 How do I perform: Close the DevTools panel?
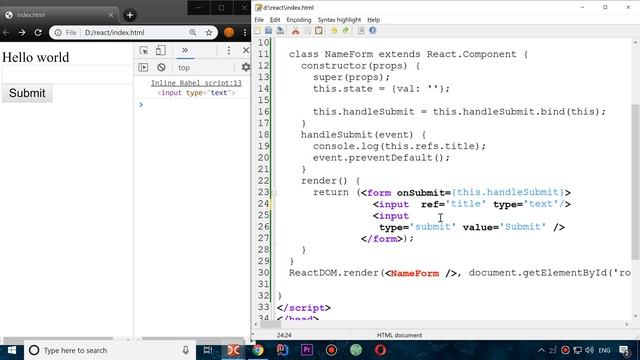tap(246, 50)
